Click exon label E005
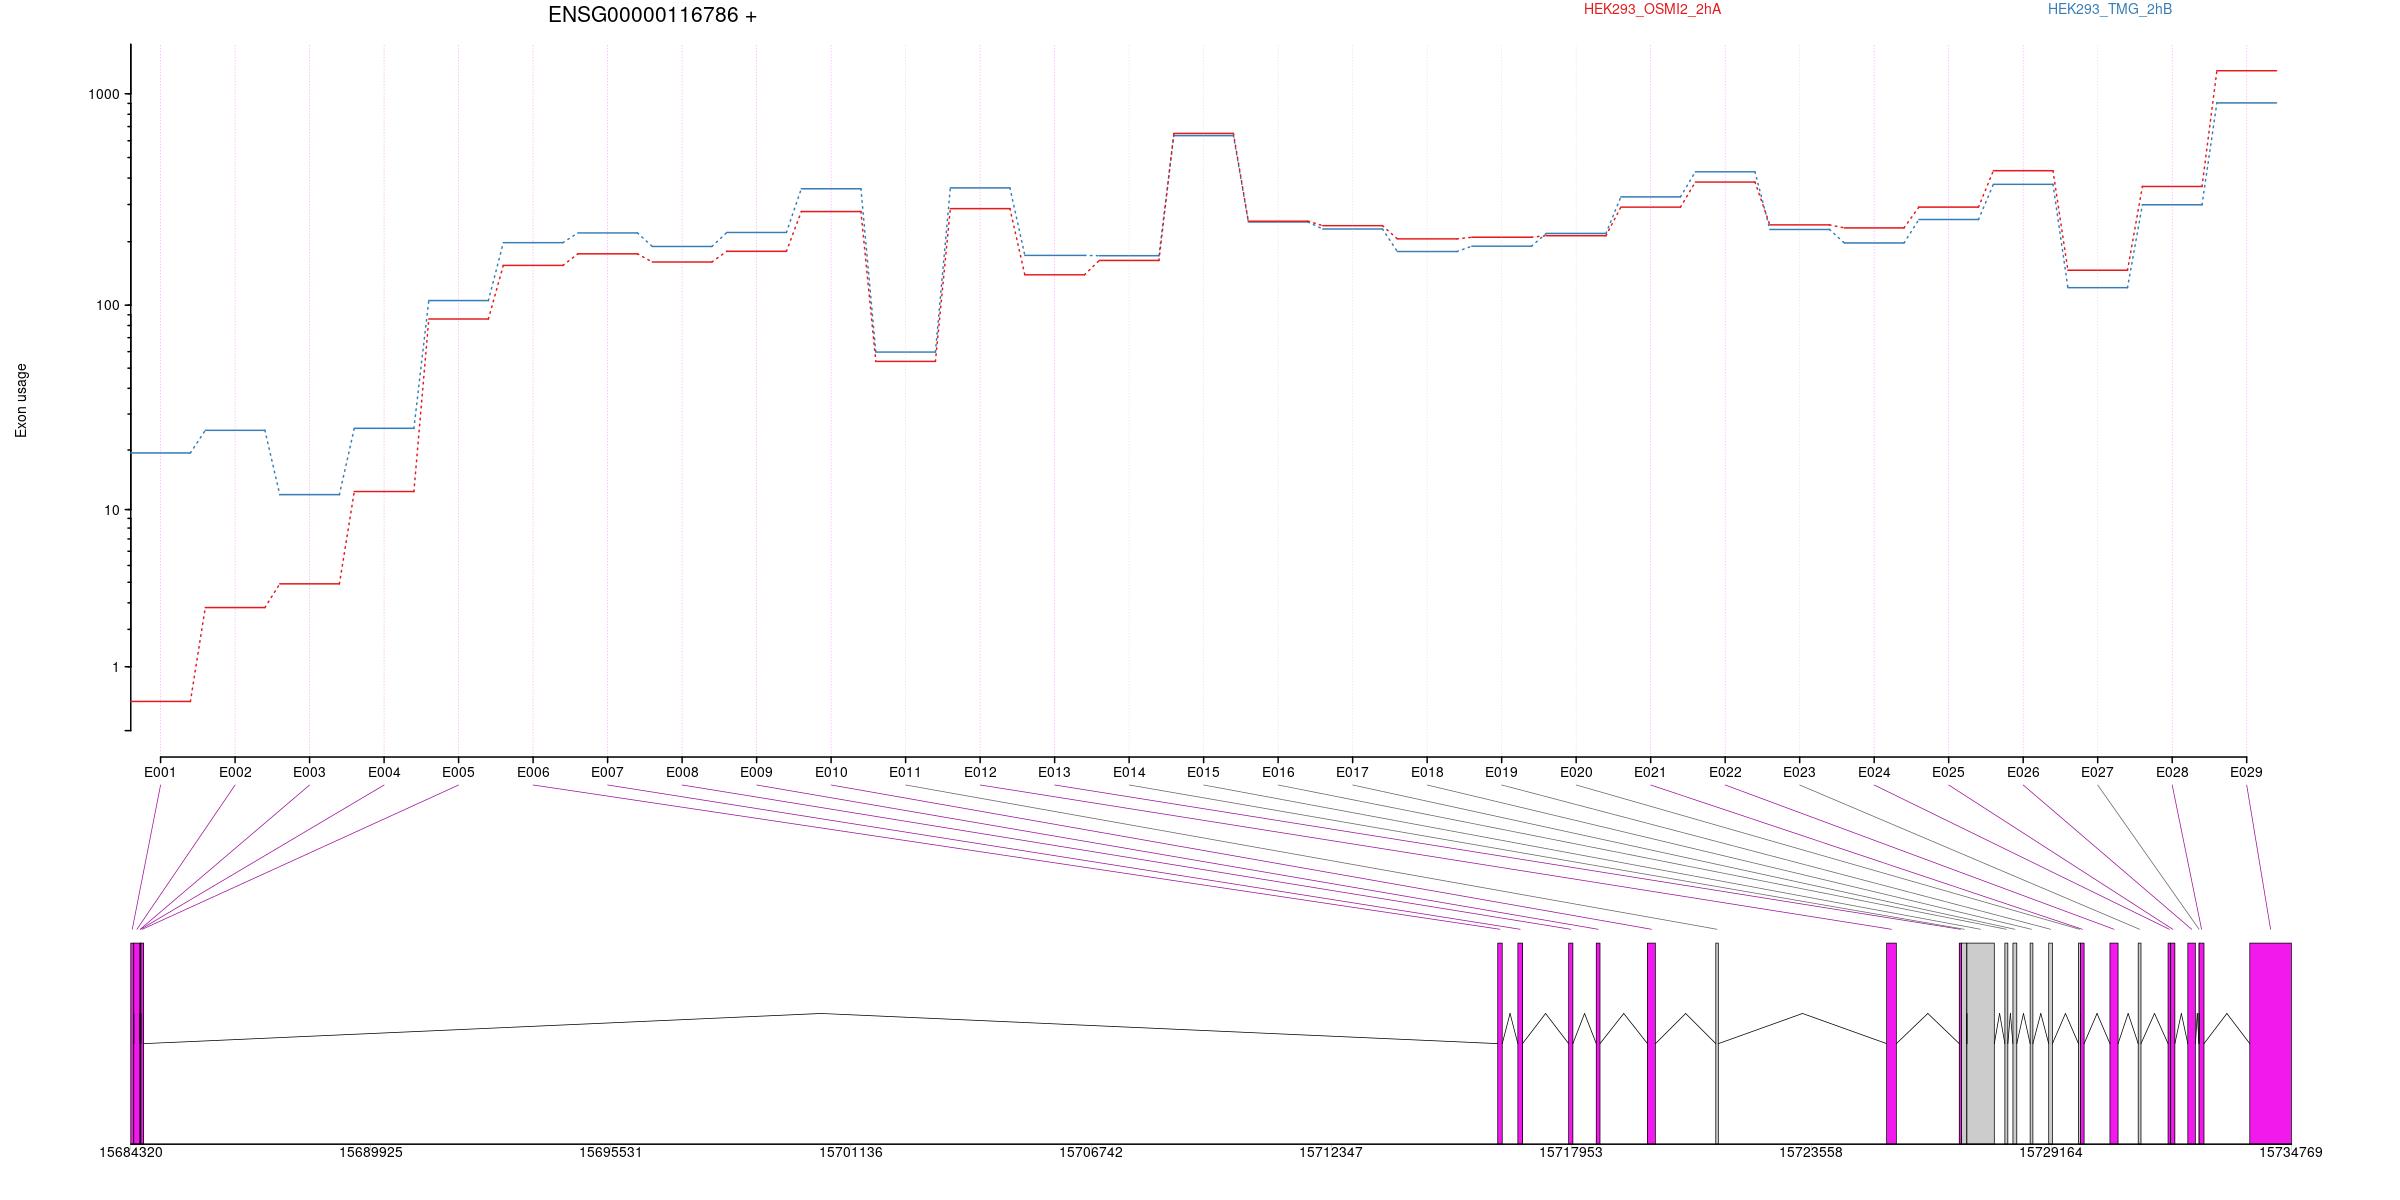Image resolution: width=2400 pixels, height=1200 pixels. pos(458,772)
